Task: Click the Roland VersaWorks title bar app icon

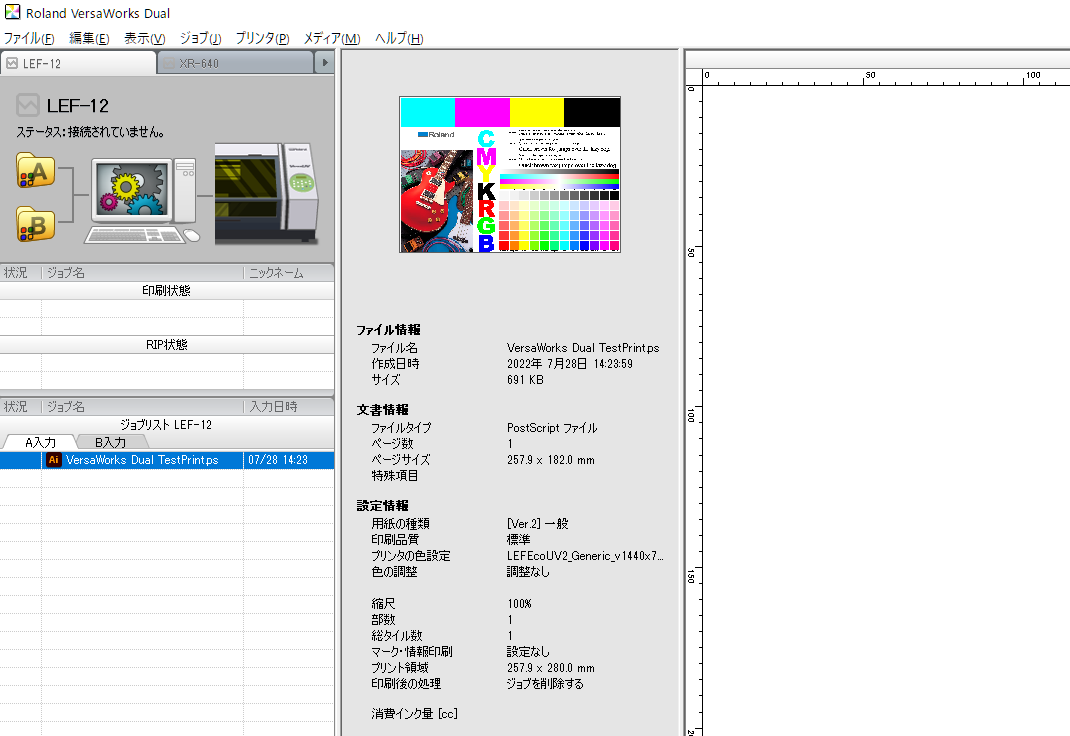Action: pos(11,13)
